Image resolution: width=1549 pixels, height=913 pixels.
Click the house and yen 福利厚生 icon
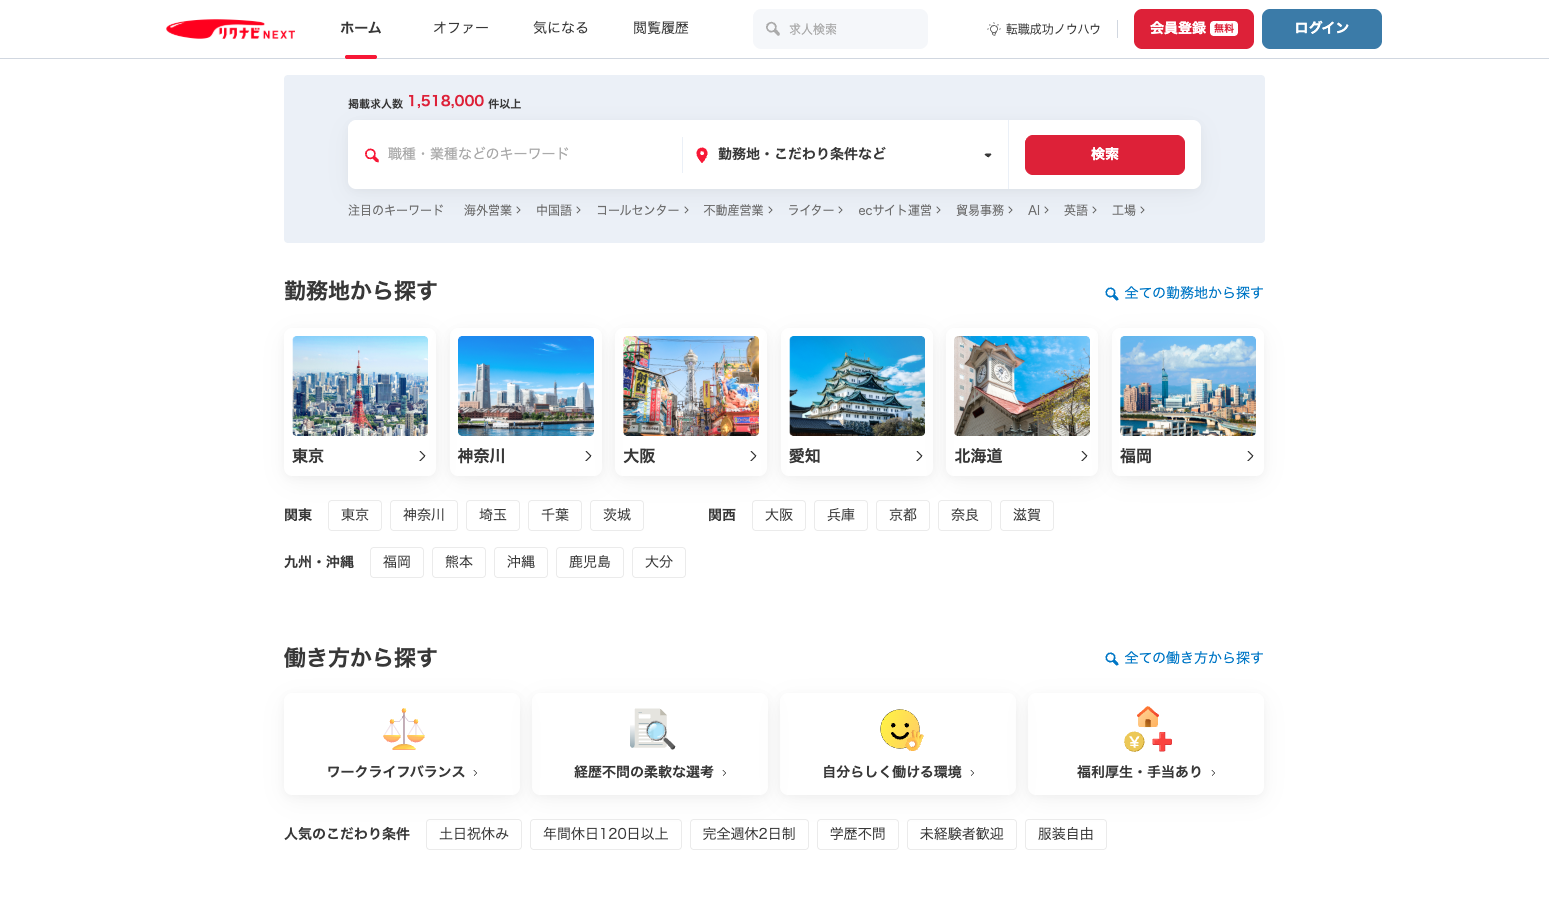click(1147, 729)
